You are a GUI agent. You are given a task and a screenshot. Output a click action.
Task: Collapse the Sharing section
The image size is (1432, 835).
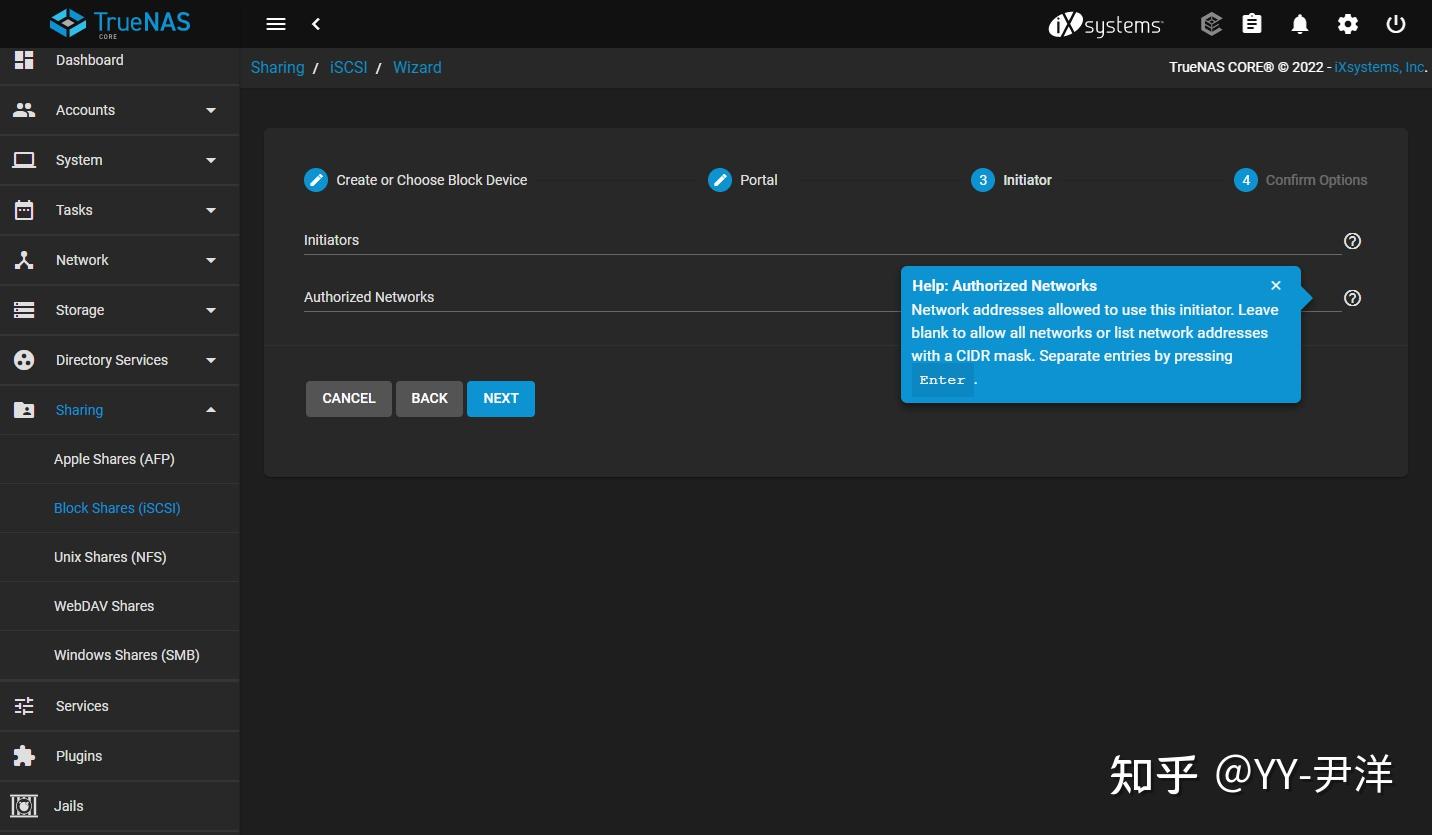(x=119, y=410)
